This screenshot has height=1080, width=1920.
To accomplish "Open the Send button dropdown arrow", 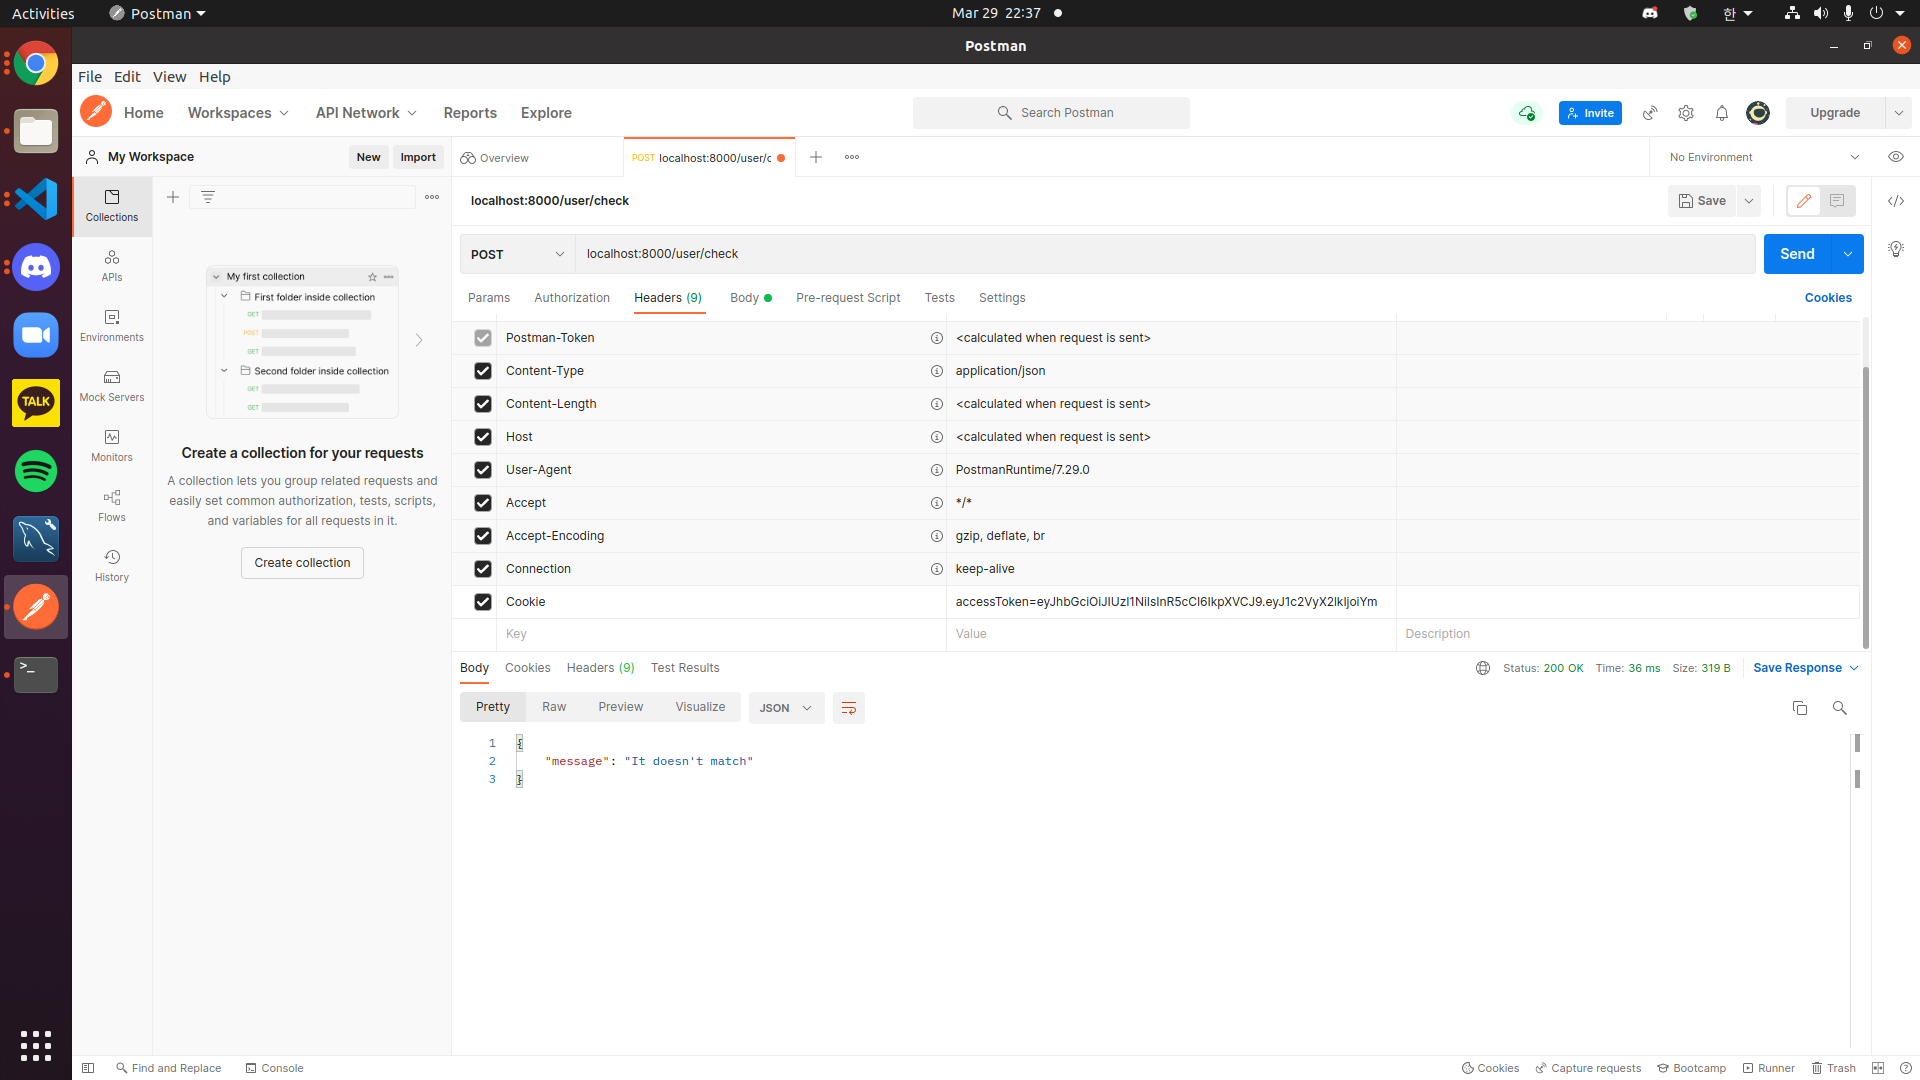I will 1848,254.
